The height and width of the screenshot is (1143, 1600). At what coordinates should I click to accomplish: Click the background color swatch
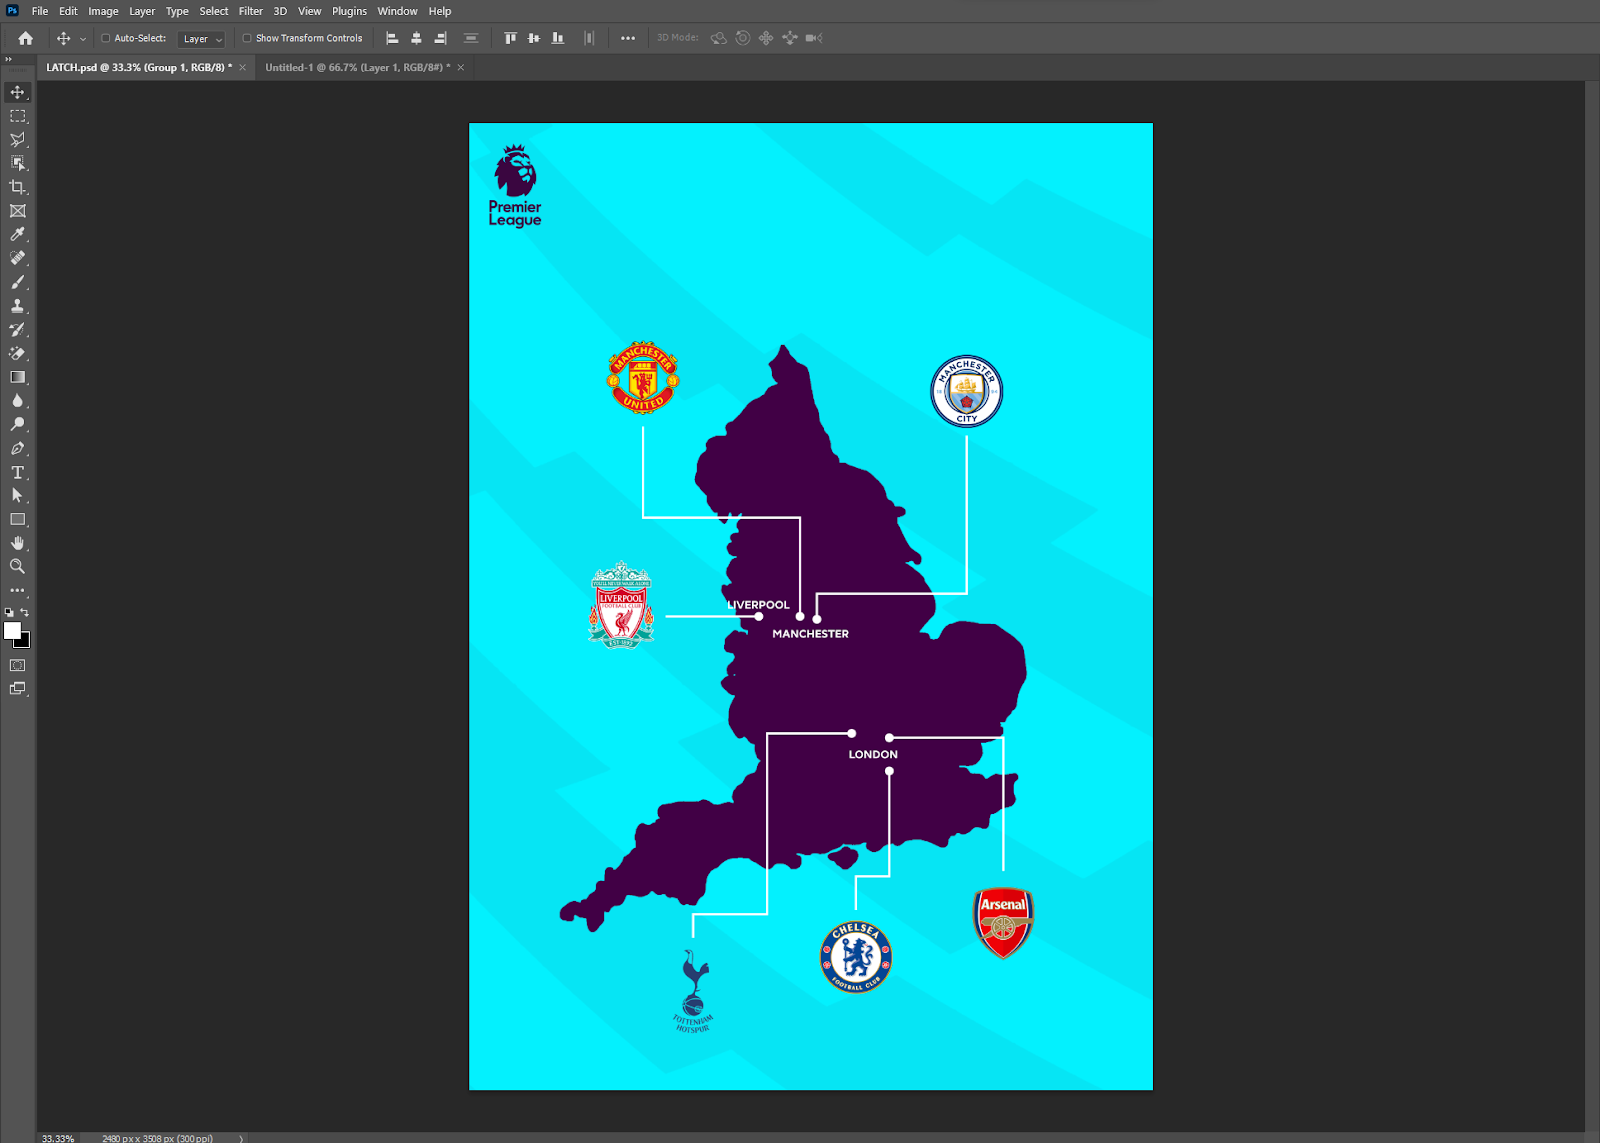coord(25,643)
